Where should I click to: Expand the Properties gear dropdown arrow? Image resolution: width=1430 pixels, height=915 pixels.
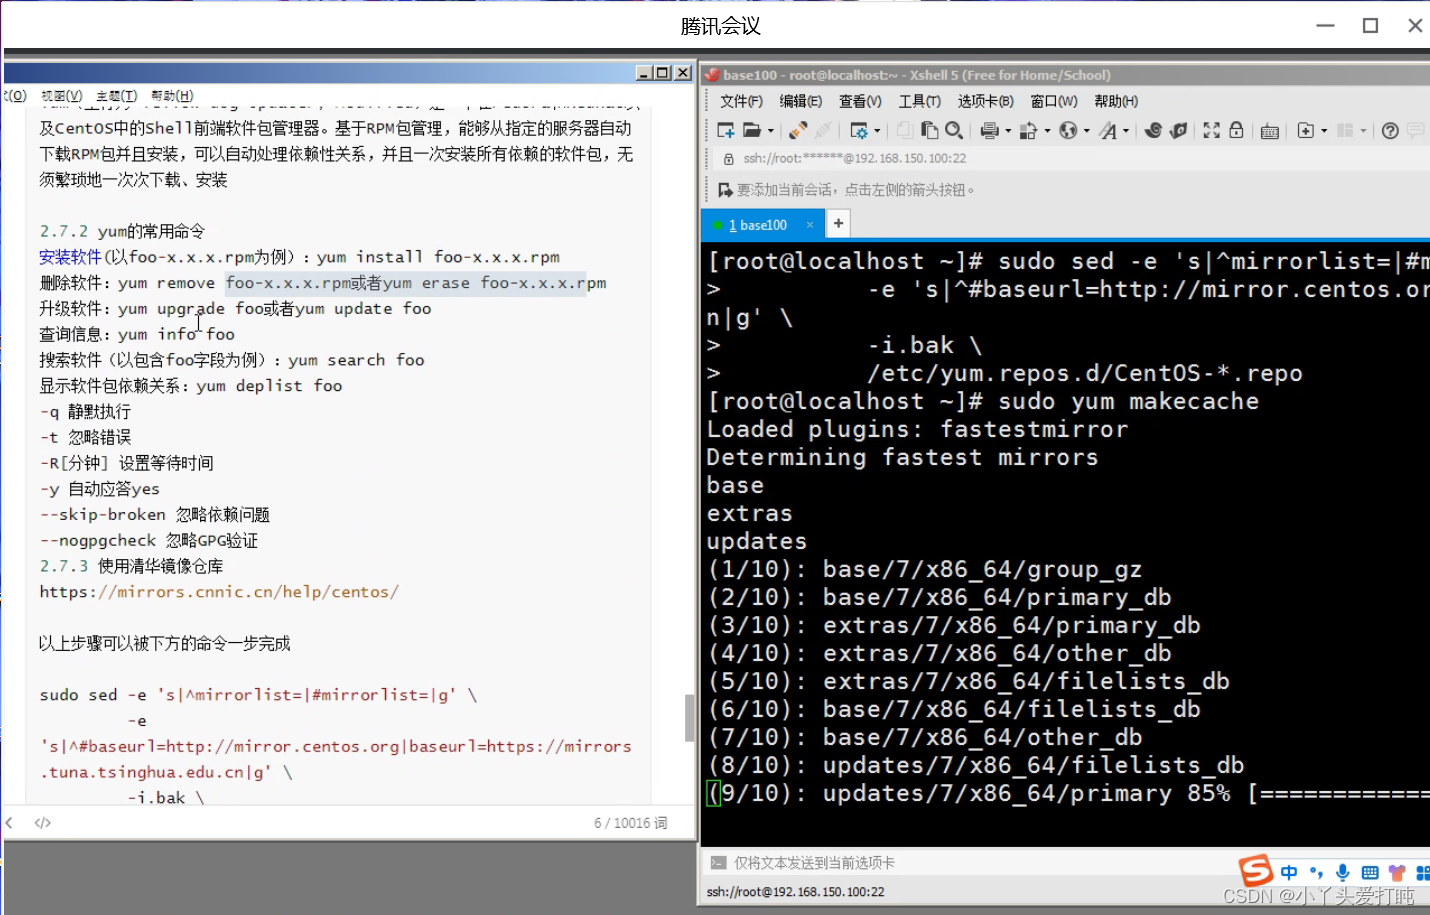(x=877, y=131)
